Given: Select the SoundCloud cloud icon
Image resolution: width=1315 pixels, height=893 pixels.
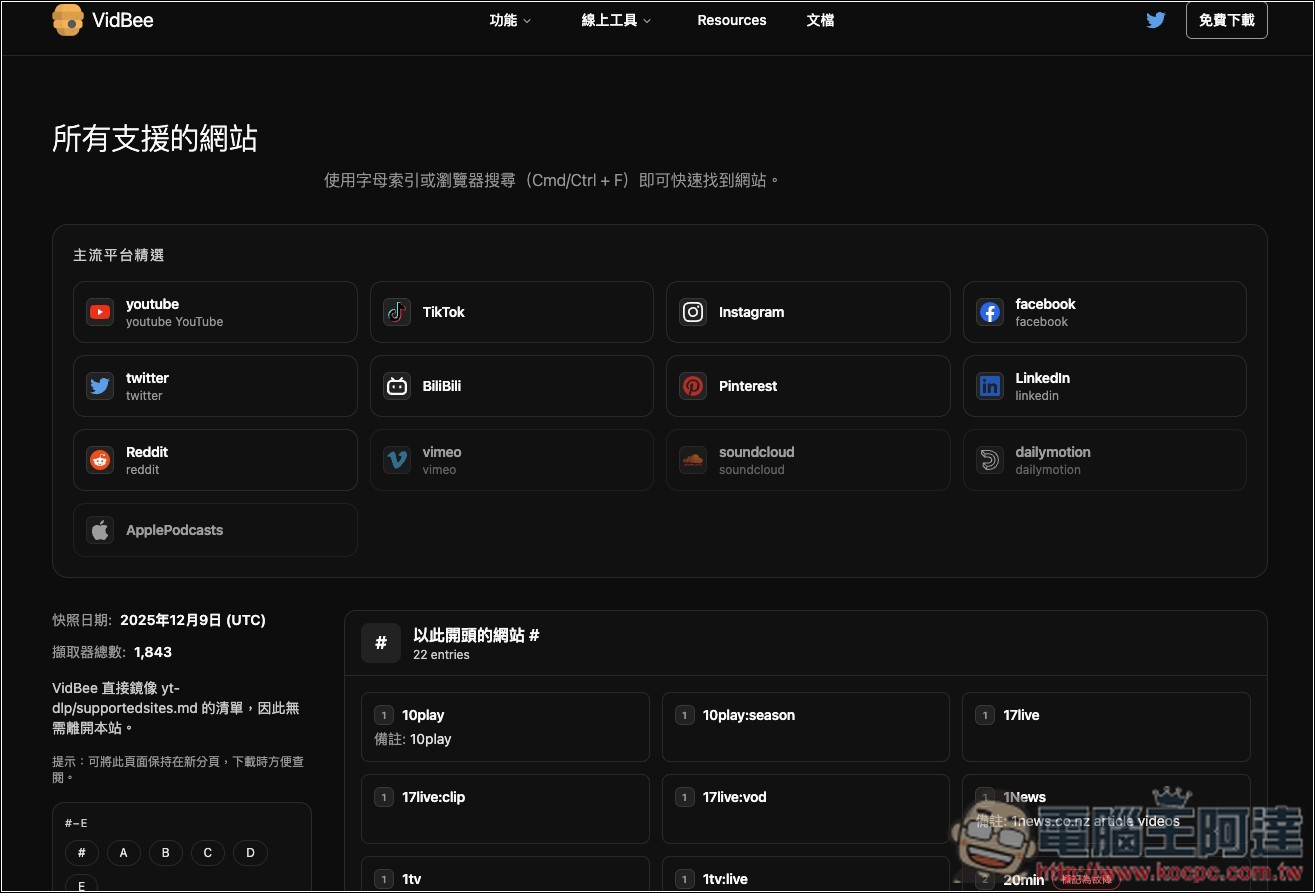Looking at the screenshot, I should (x=693, y=460).
